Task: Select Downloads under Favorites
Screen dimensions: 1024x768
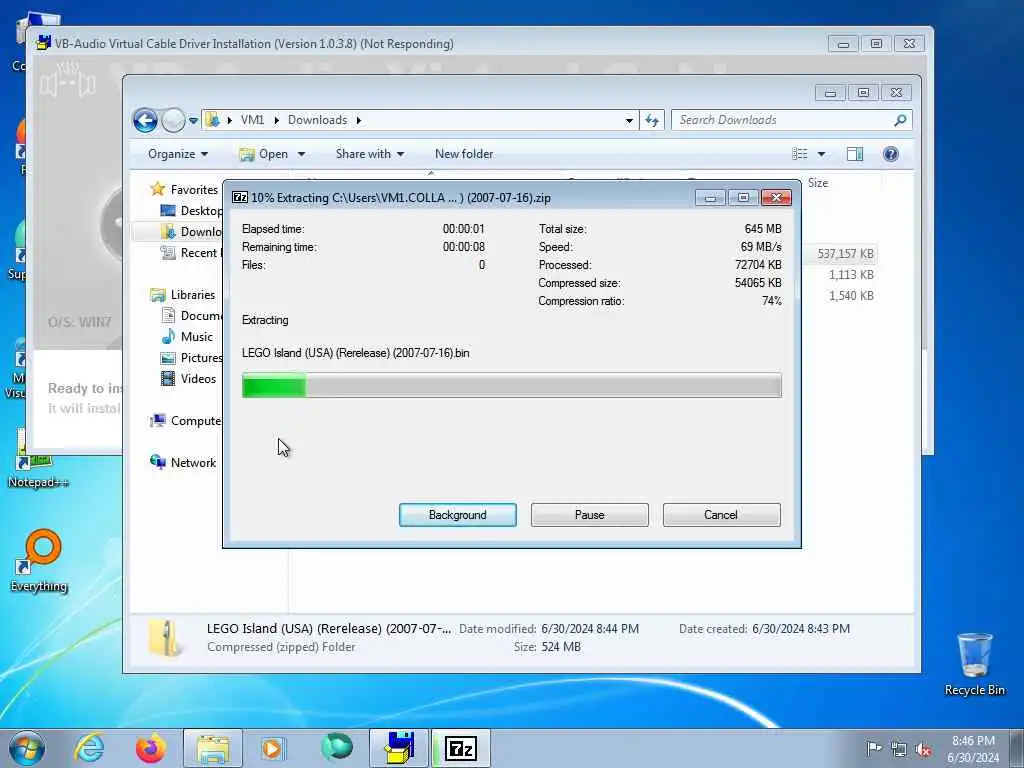Action: [x=192, y=231]
